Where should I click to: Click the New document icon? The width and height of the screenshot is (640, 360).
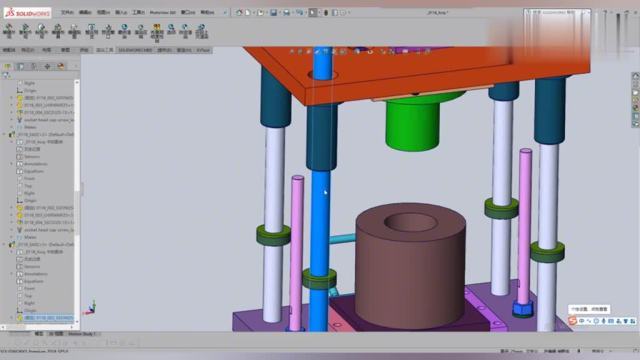pos(248,13)
